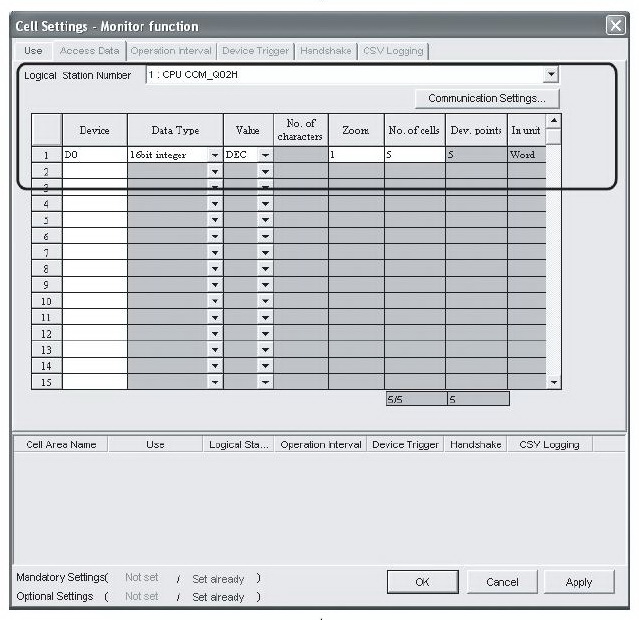Click the Cell Area Name column header
The image size is (639, 620).
point(55,445)
